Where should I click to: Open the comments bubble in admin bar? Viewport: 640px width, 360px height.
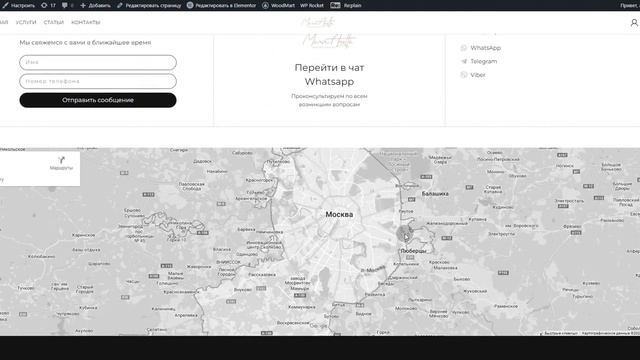tap(67, 5)
